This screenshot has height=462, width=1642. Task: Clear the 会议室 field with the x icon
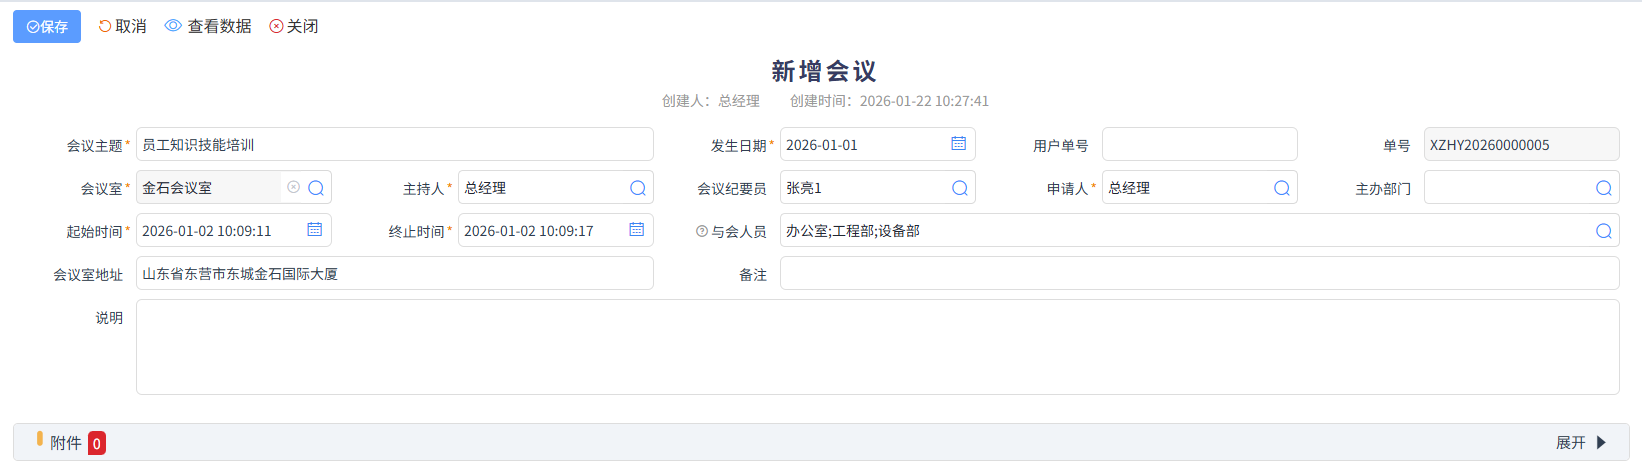point(293,187)
